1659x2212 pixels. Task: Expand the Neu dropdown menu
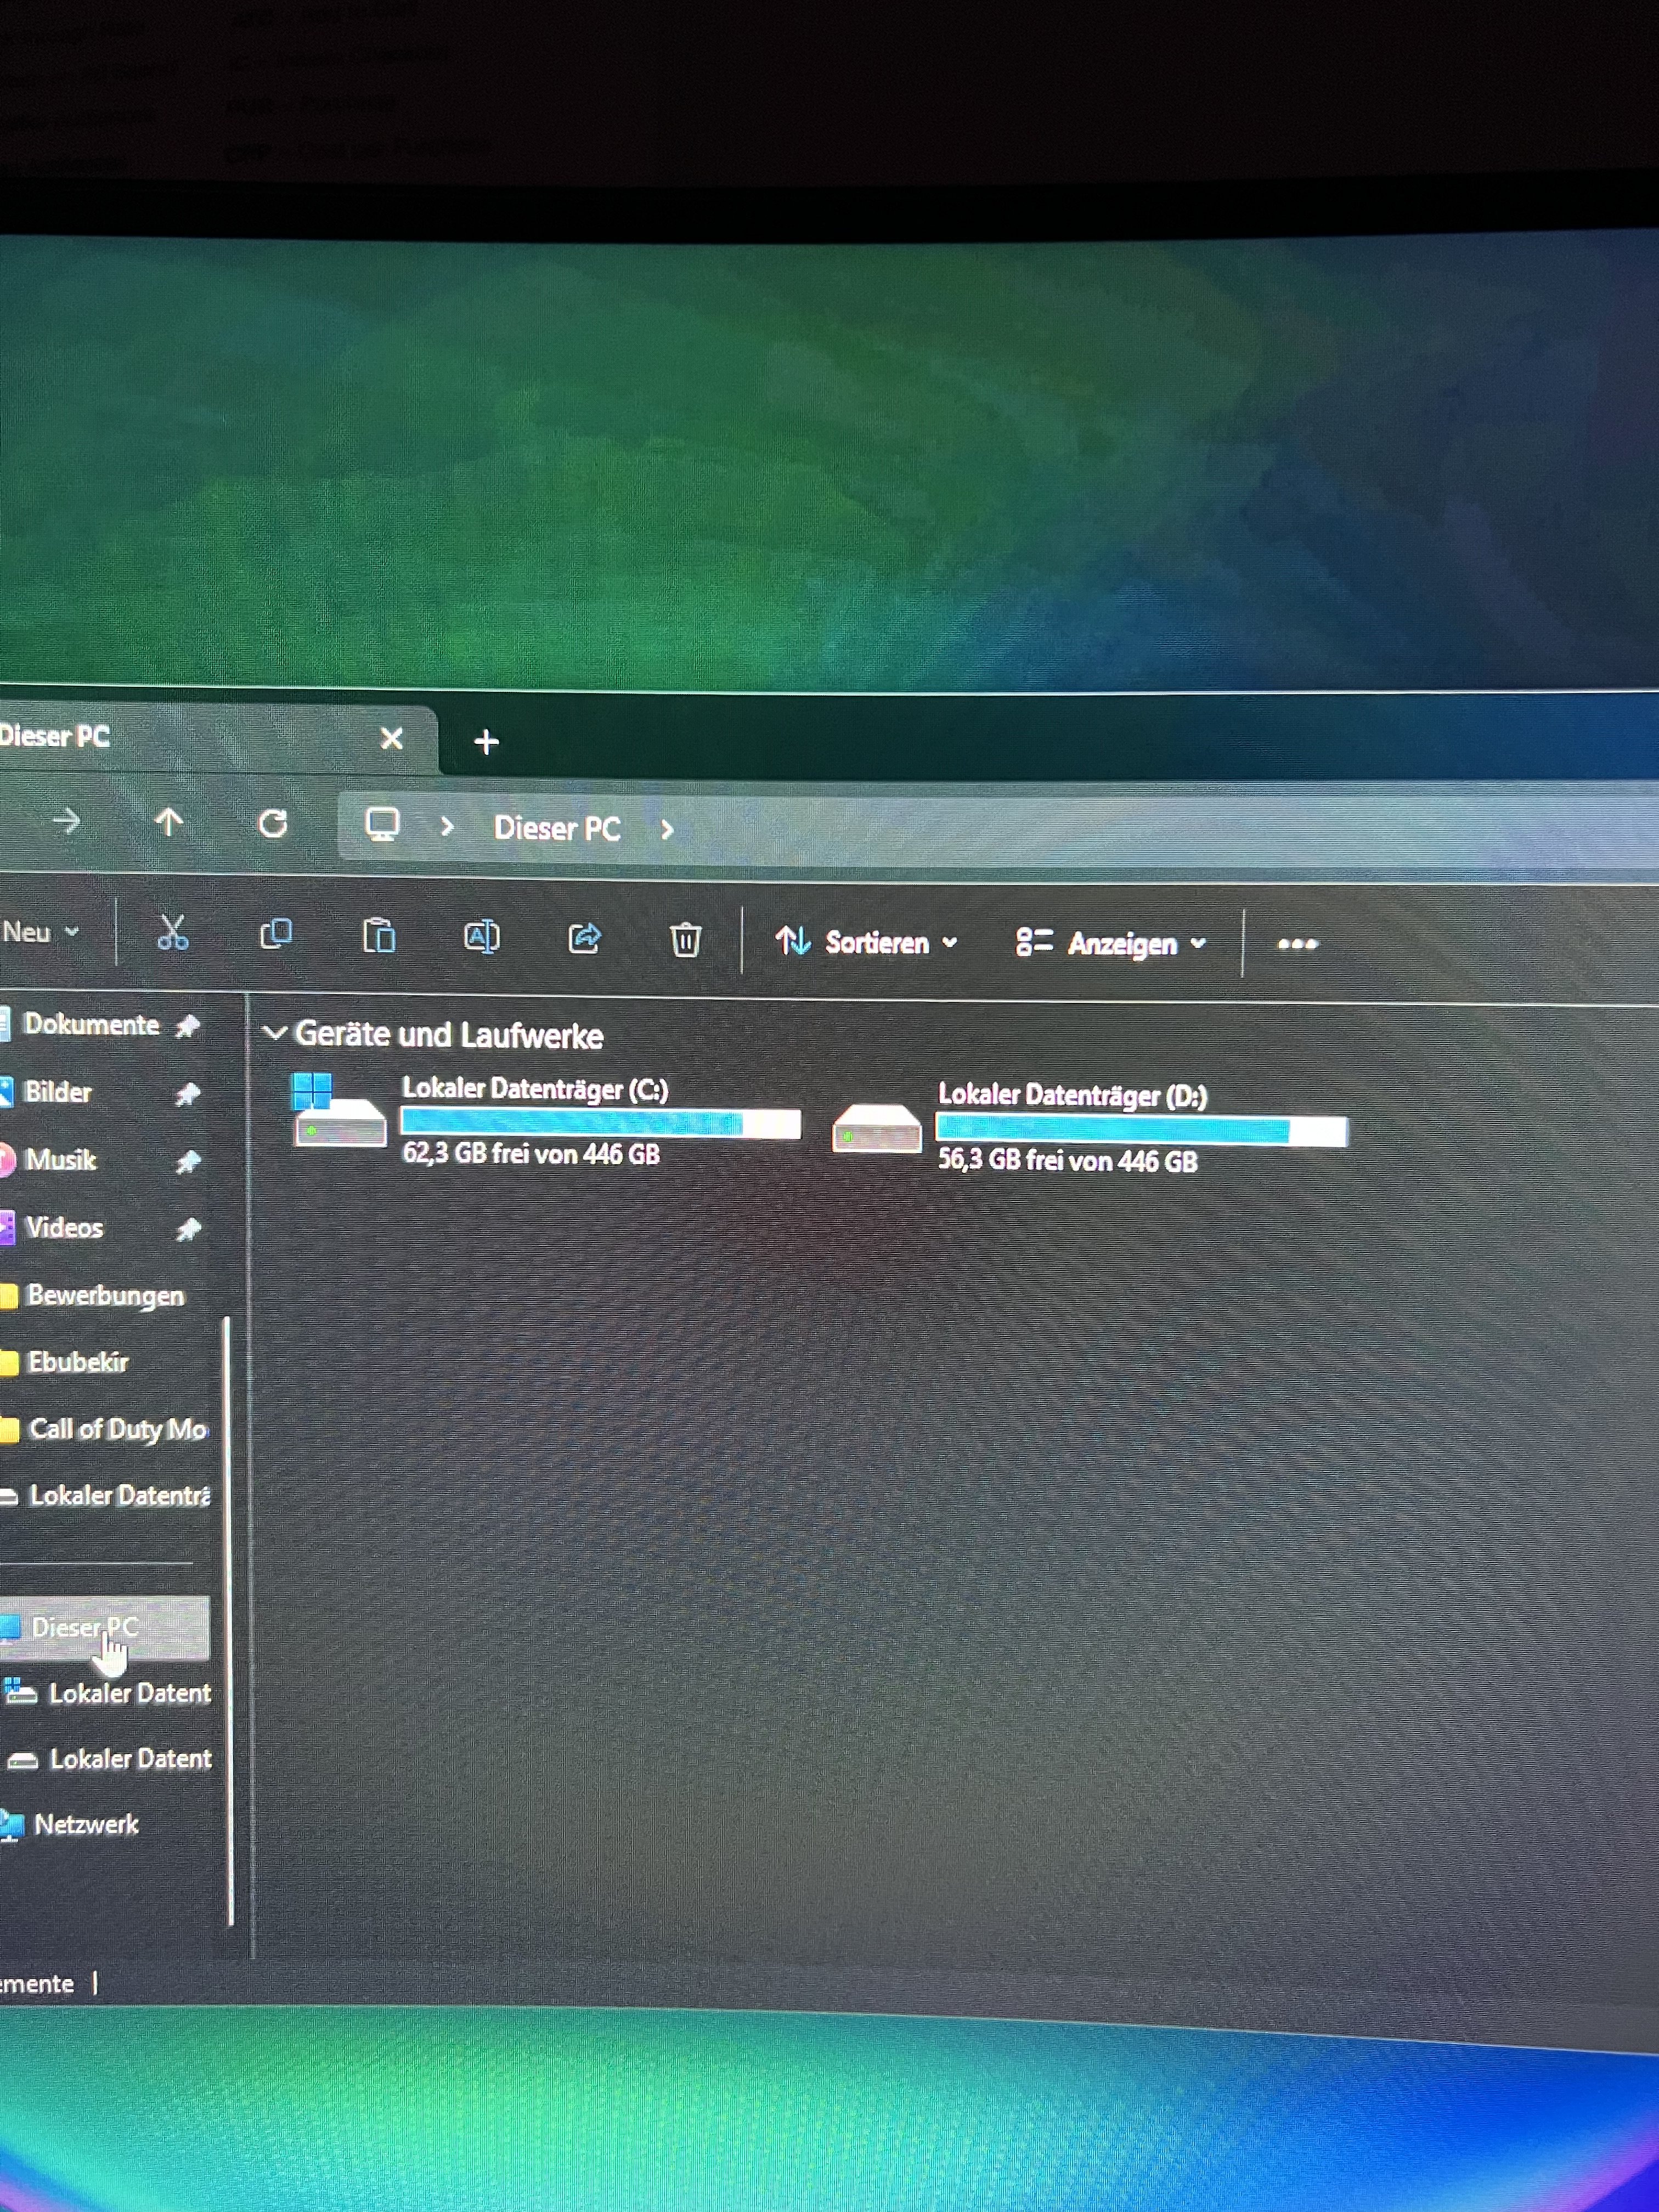pyautogui.click(x=40, y=932)
